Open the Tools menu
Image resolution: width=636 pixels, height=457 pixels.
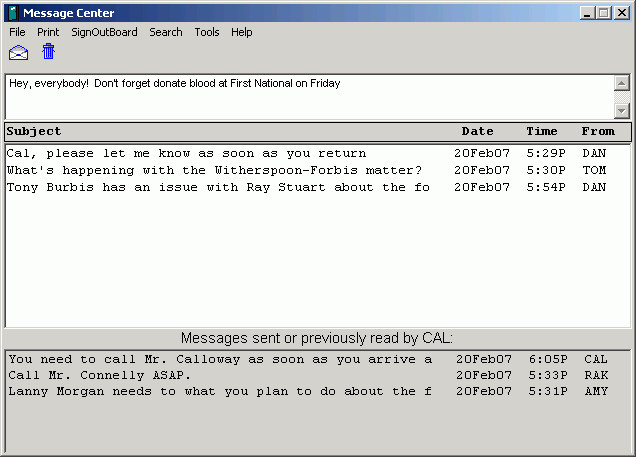point(207,32)
